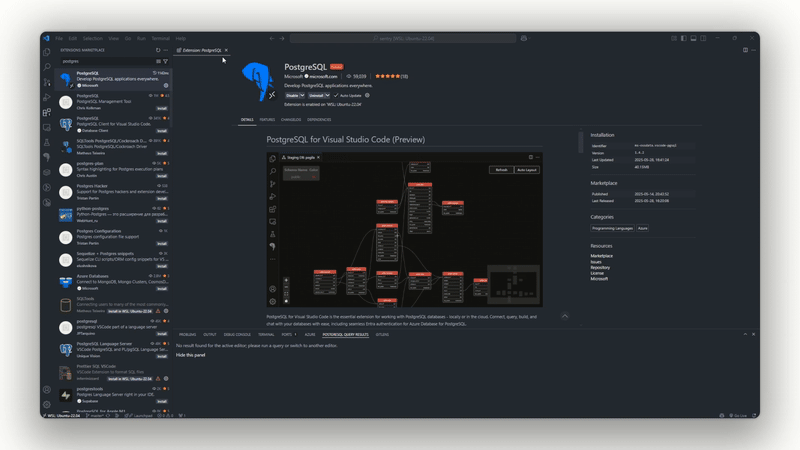
Task: Open the Copilot icon beside search bar
Action: click(x=523, y=38)
